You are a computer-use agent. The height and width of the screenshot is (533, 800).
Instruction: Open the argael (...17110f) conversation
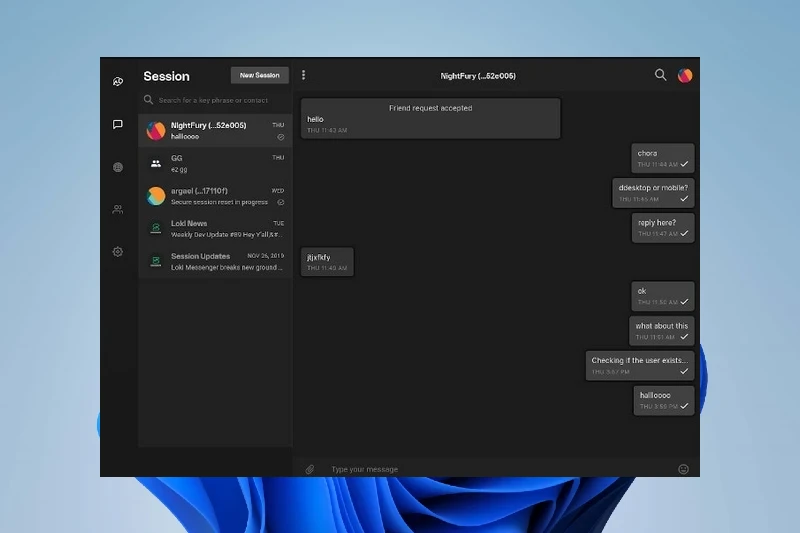click(x=215, y=196)
